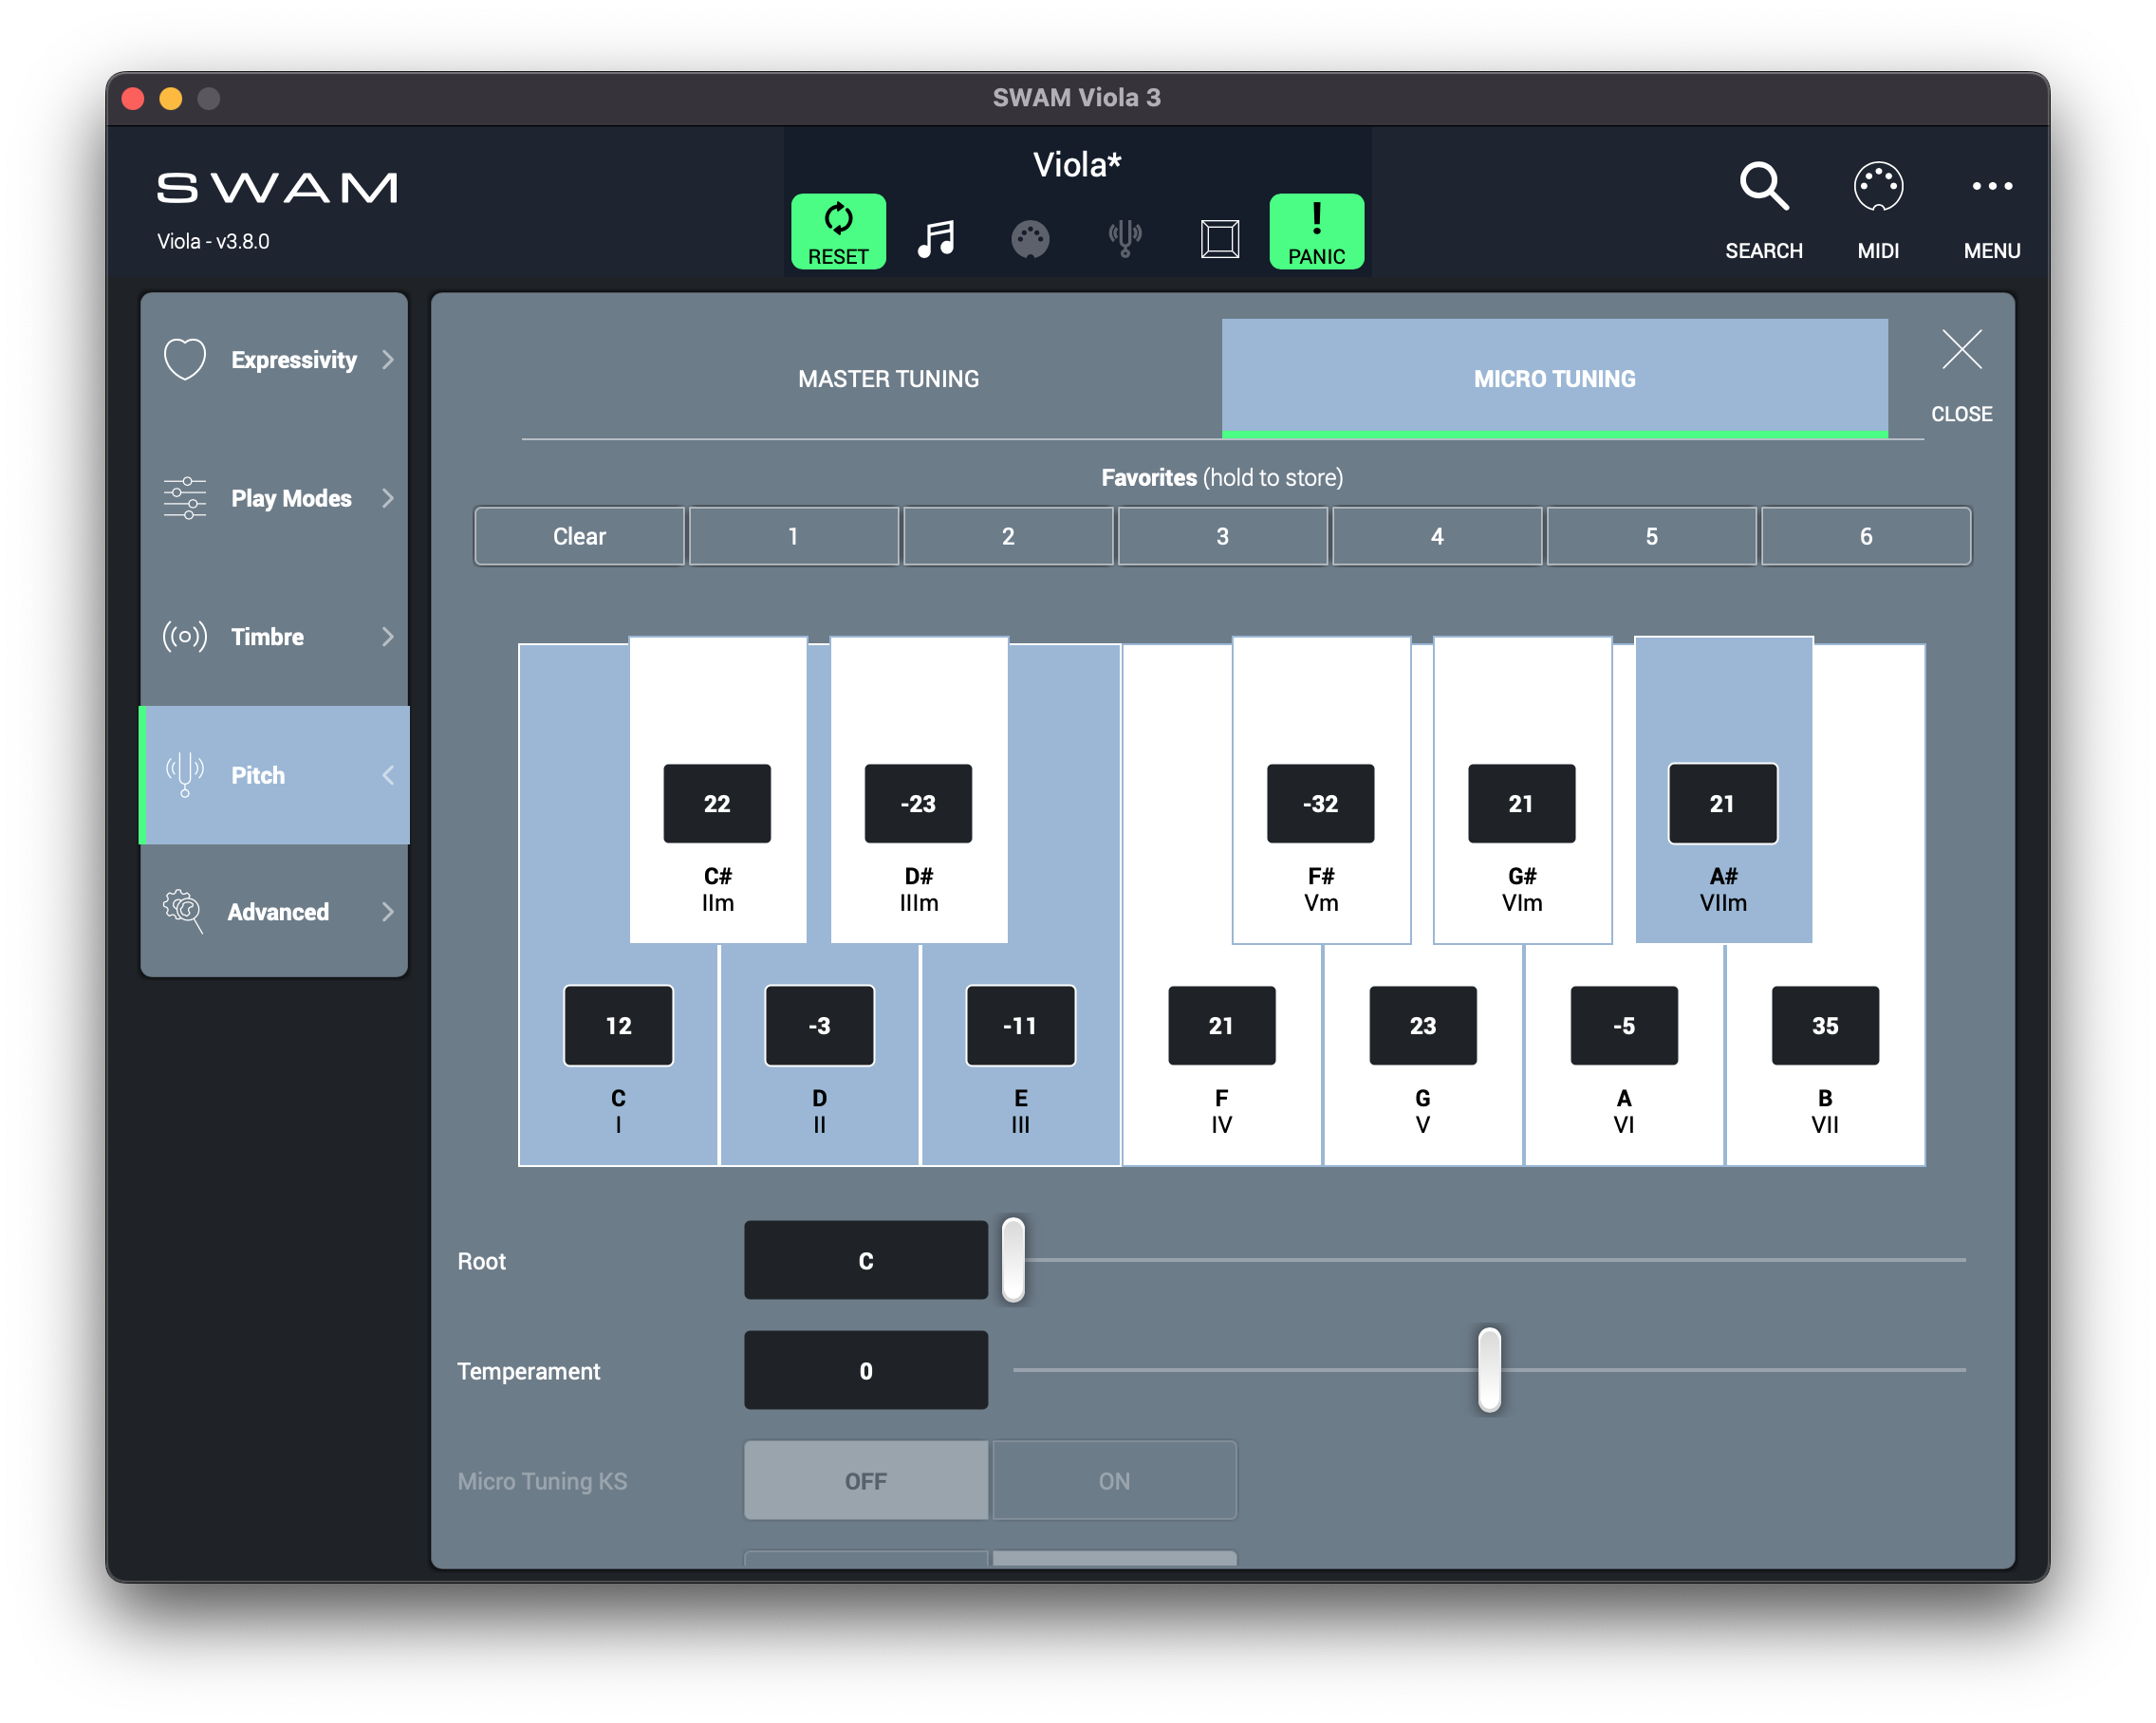Click the Clear favorites button
This screenshot has width=2156, height=1723.
[x=579, y=536]
